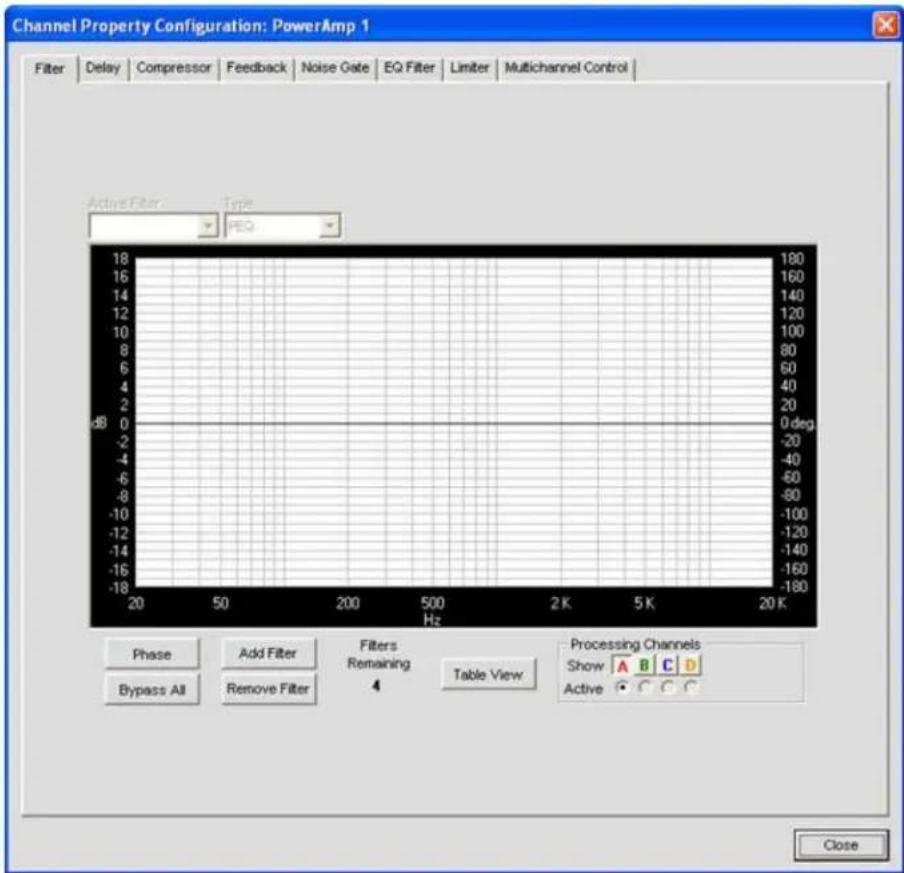
Task: Set channel B as Active
Action: [x=645, y=687]
